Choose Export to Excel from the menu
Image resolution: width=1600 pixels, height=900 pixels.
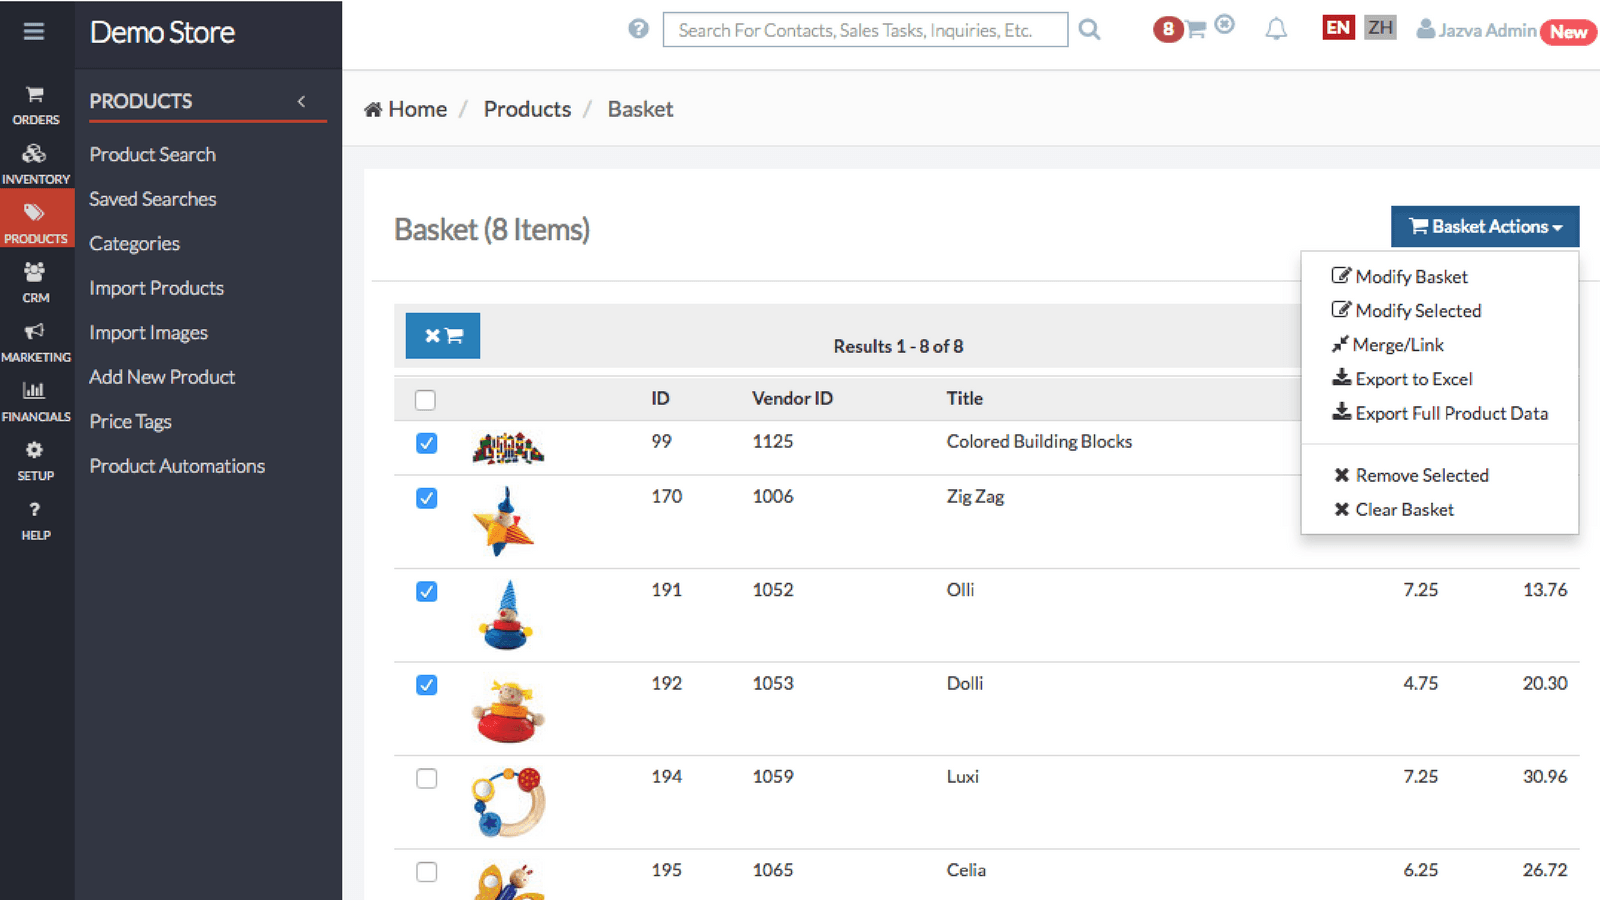(1412, 379)
